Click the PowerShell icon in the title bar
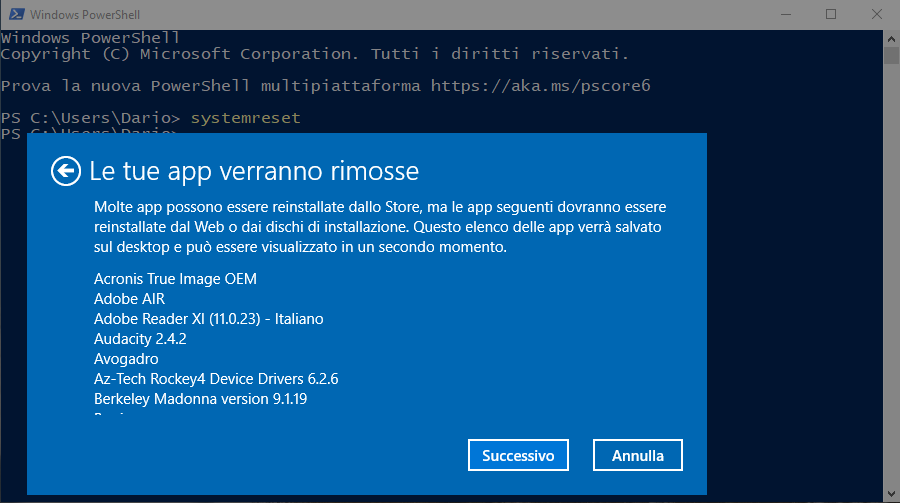Screen dimensions: 900x503 [x=17, y=14]
